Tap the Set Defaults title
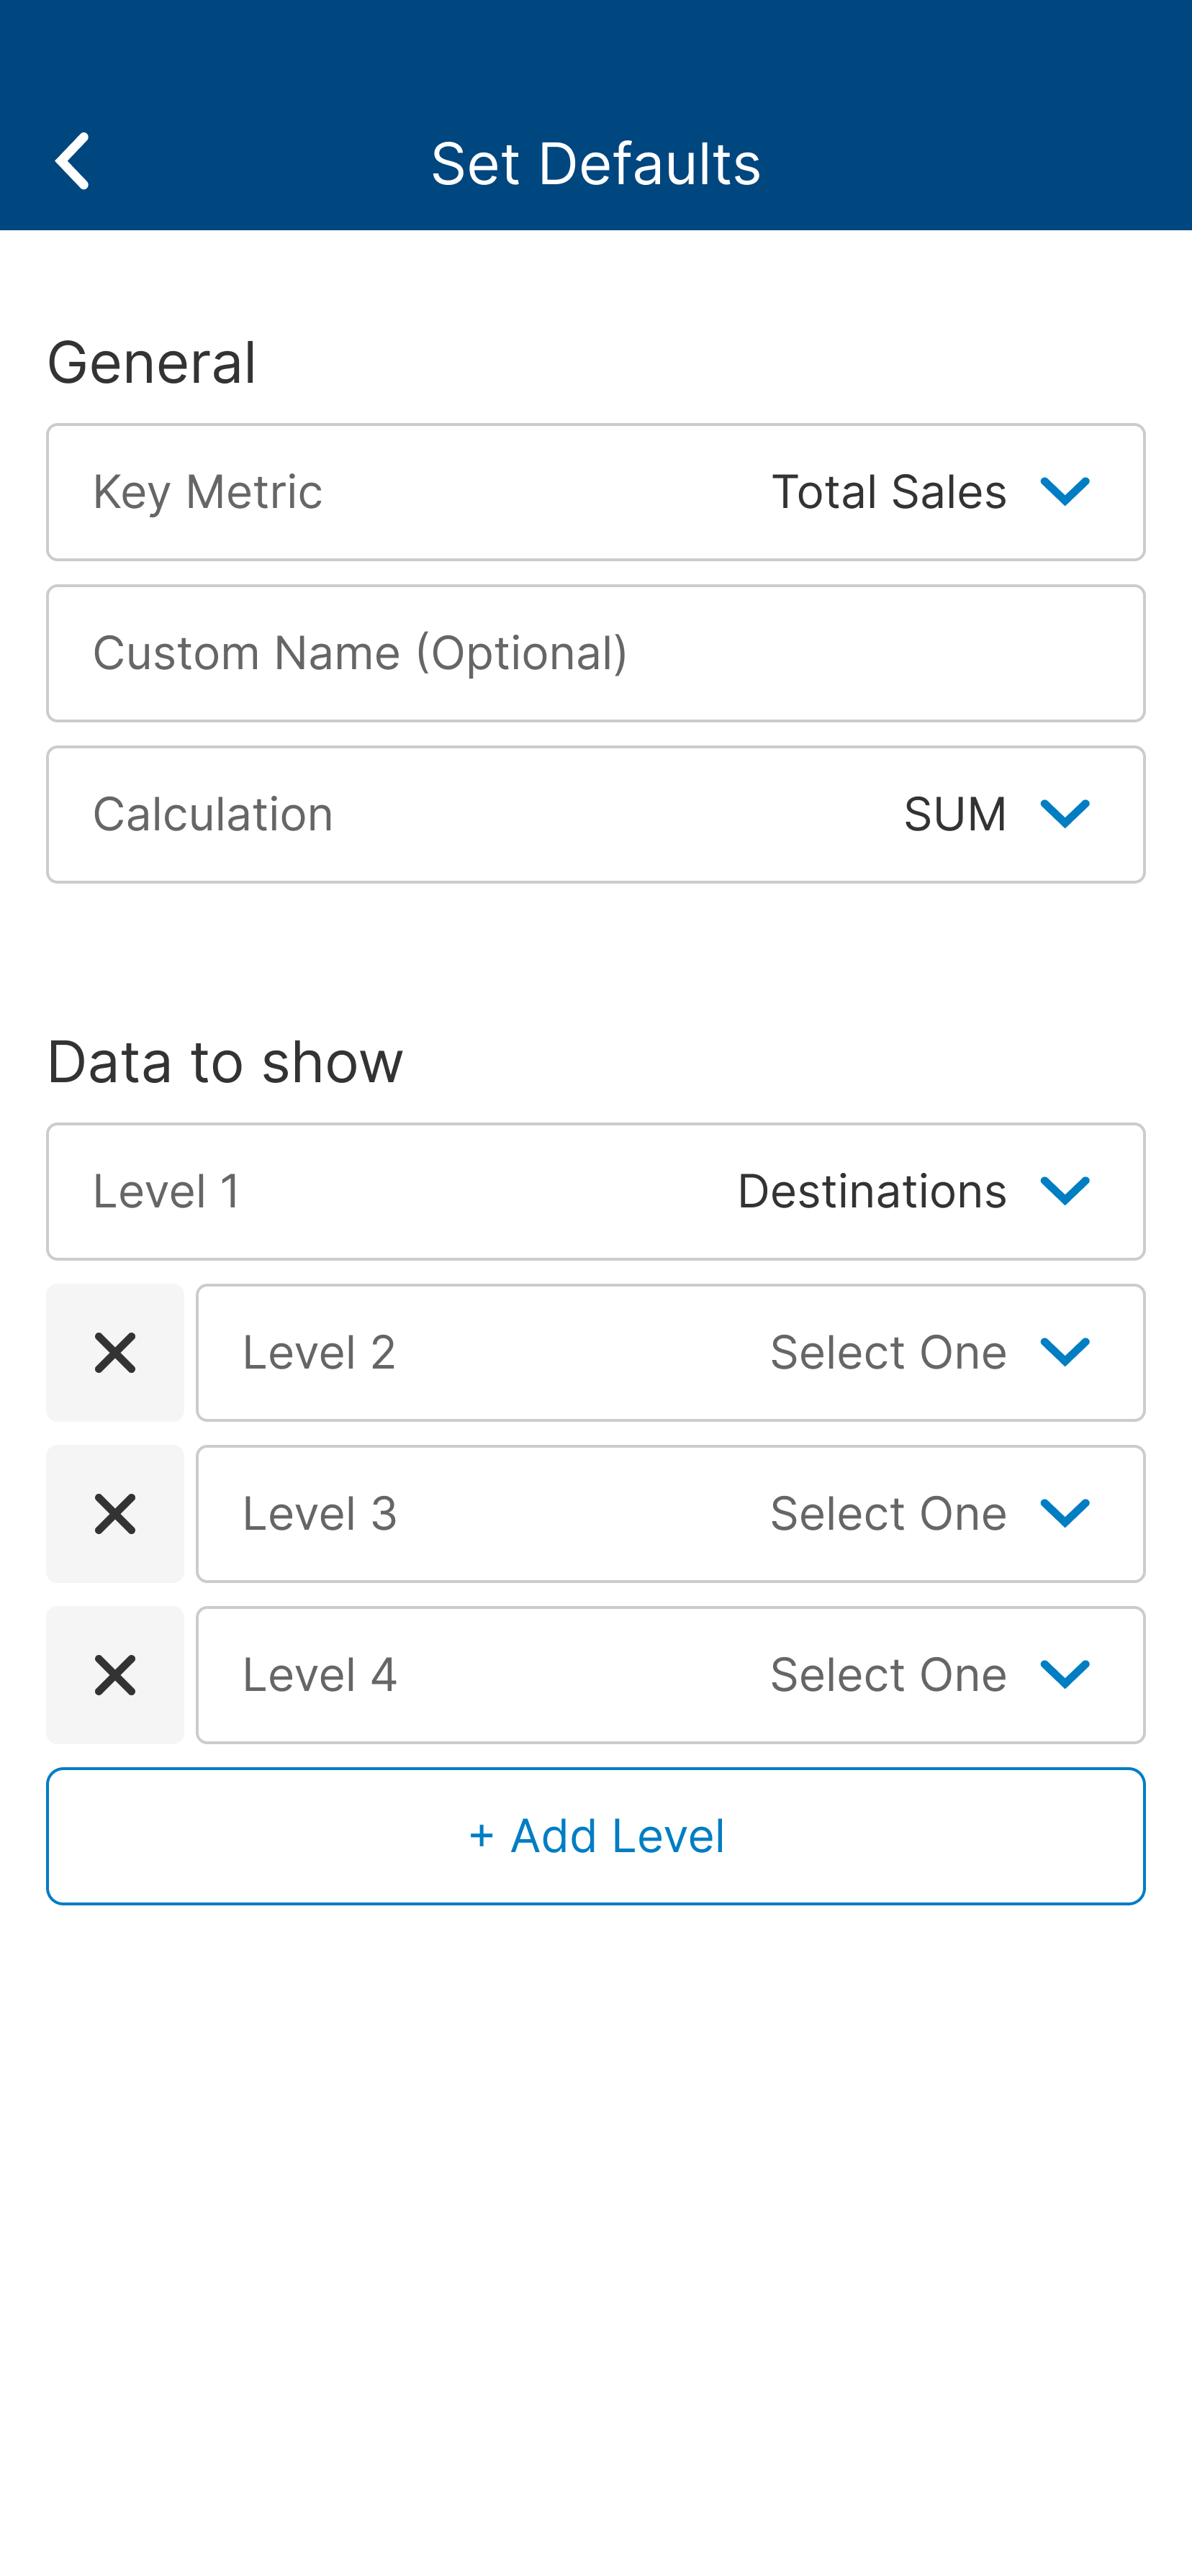 click(595, 163)
